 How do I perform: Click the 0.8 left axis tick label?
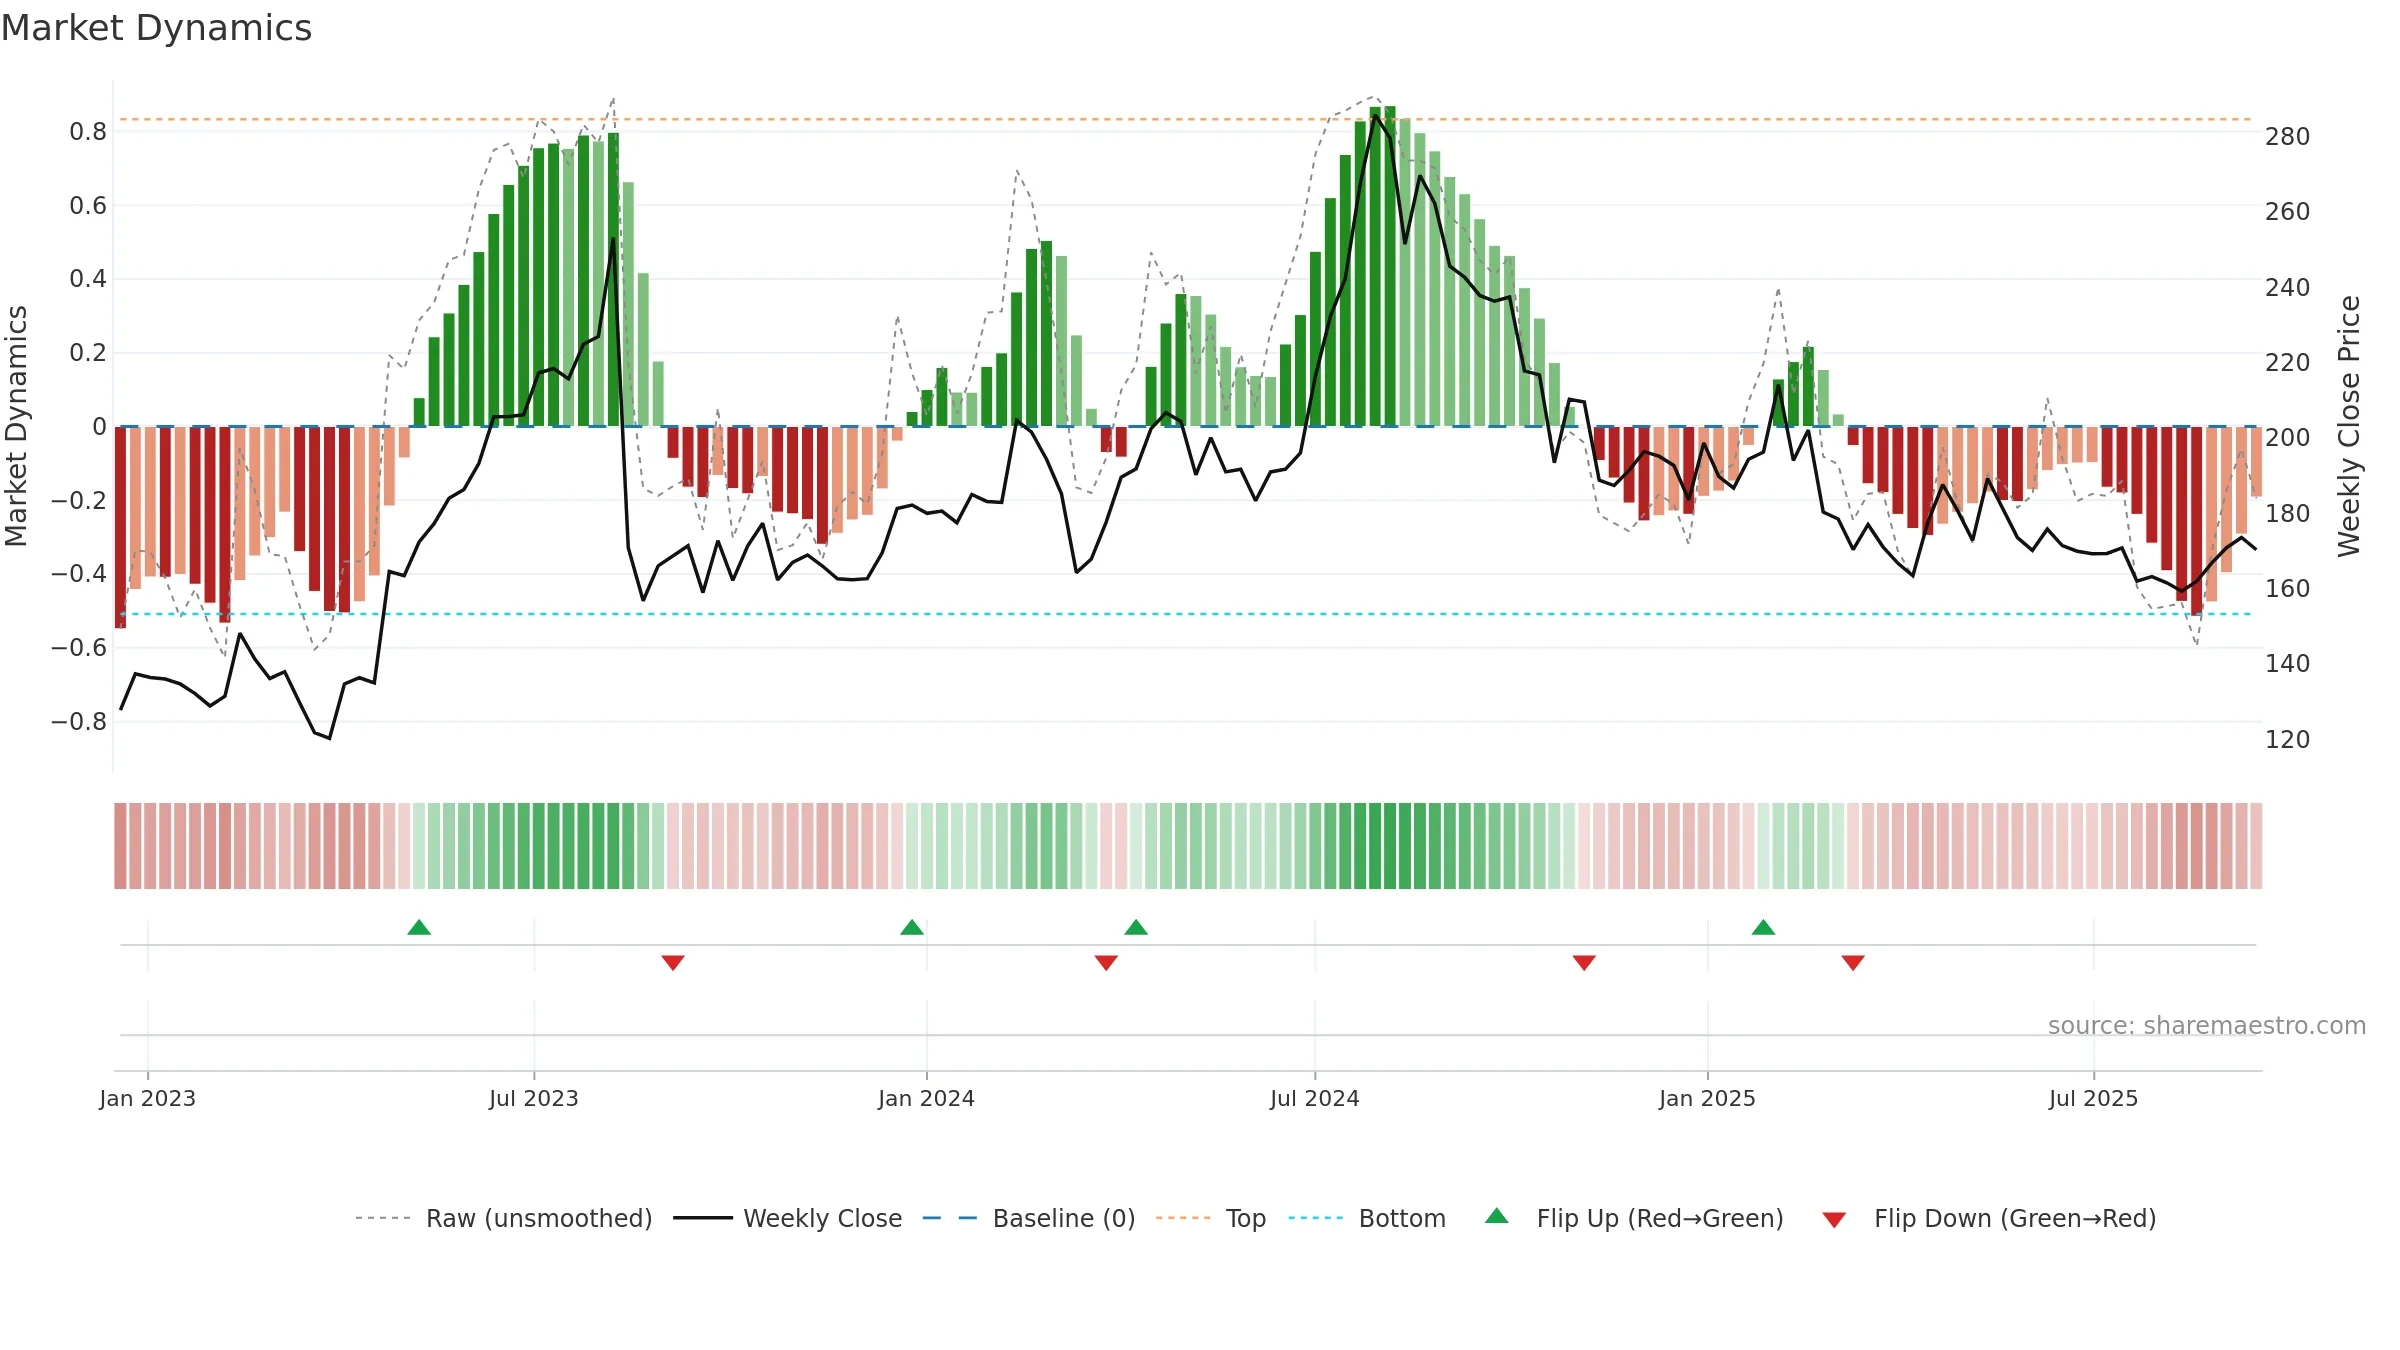click(x=88, y=132)
